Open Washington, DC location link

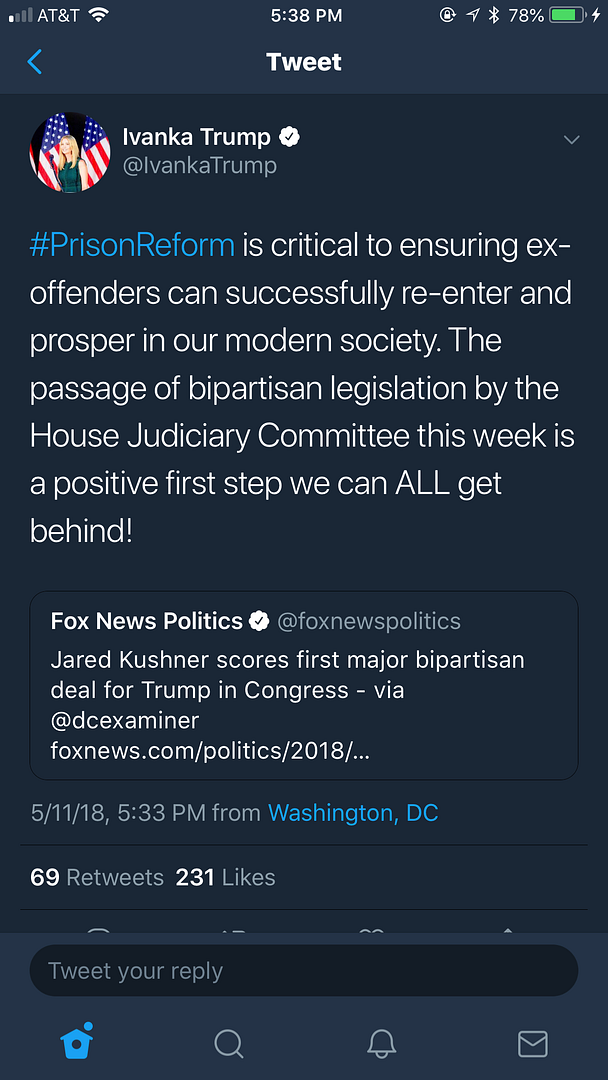click(x=353, y=813)
